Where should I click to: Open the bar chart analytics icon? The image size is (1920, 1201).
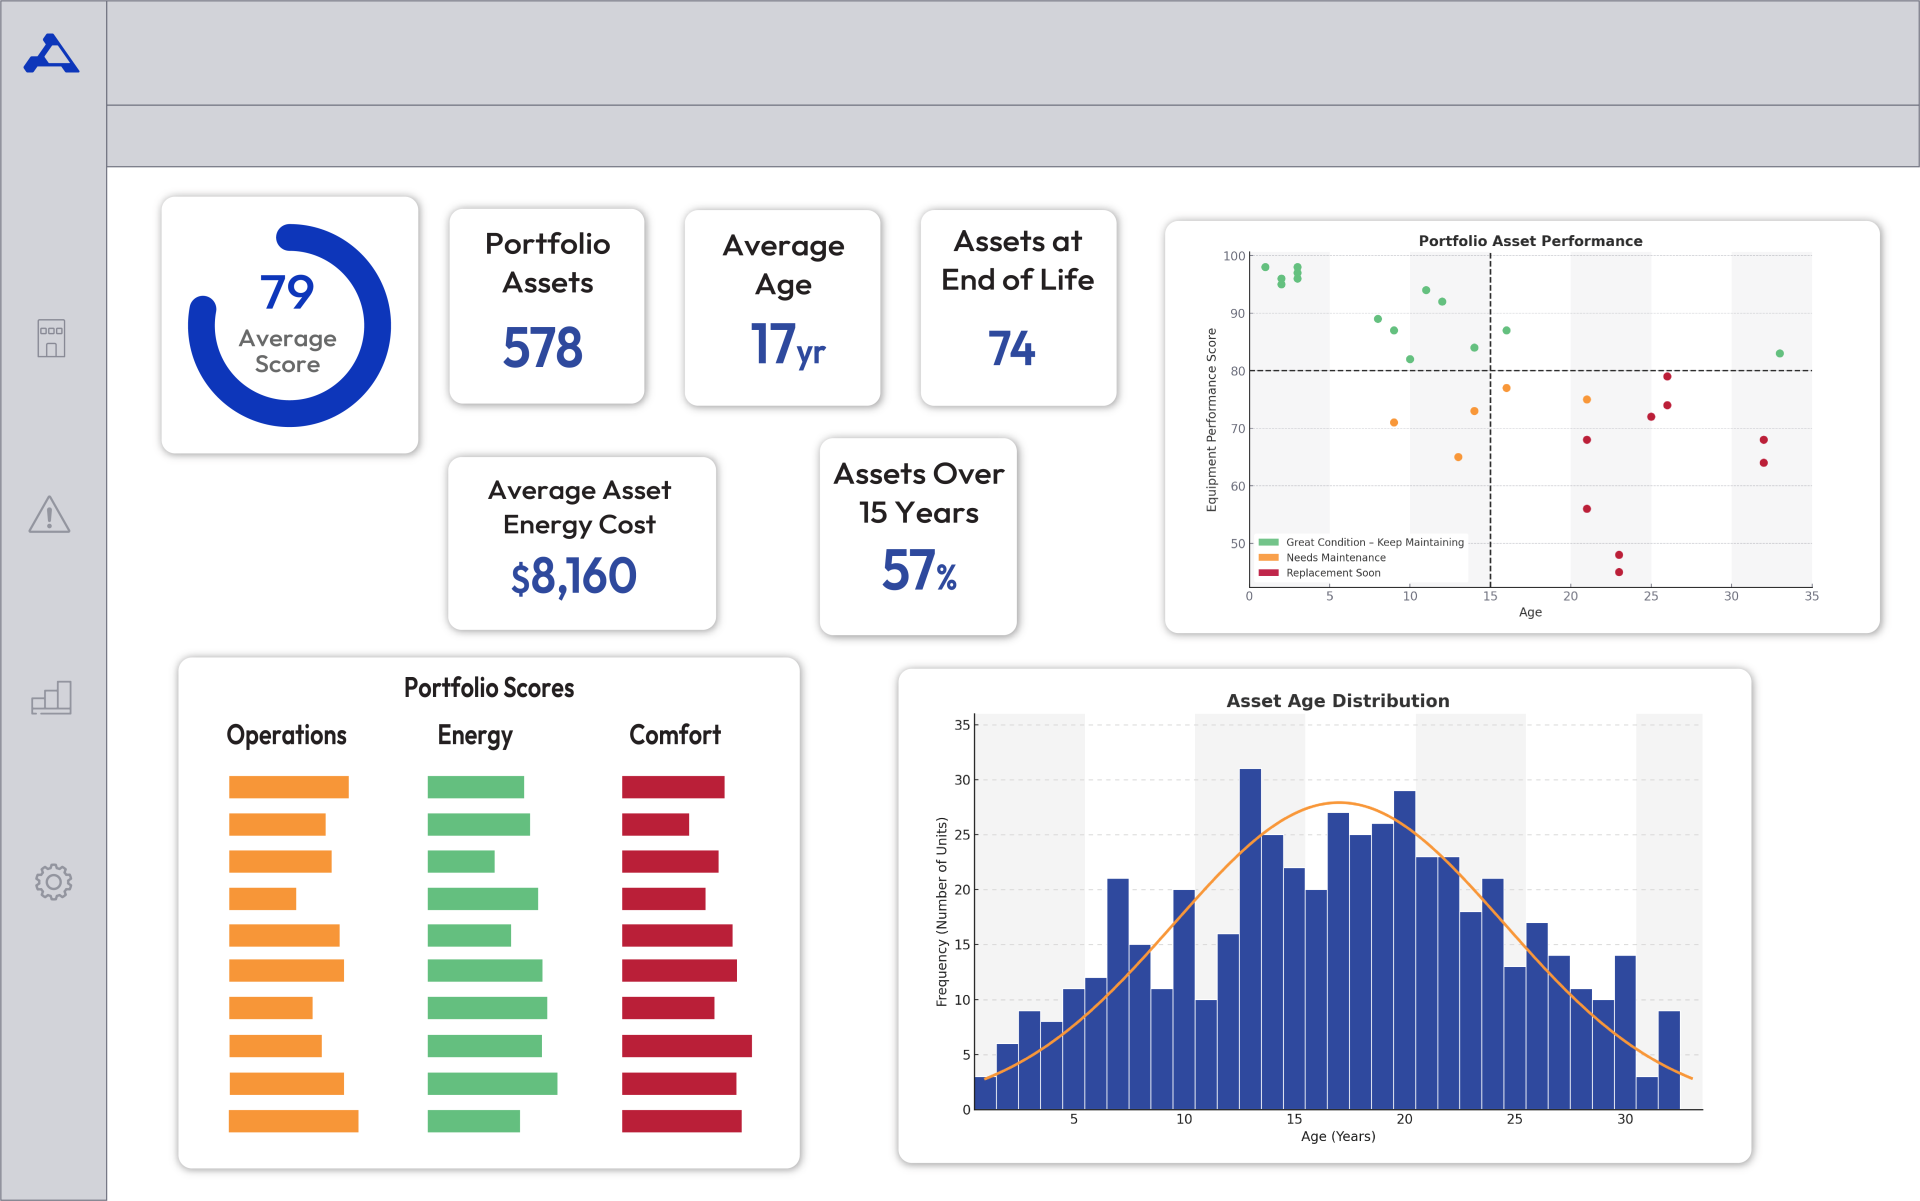pos(51,697)
